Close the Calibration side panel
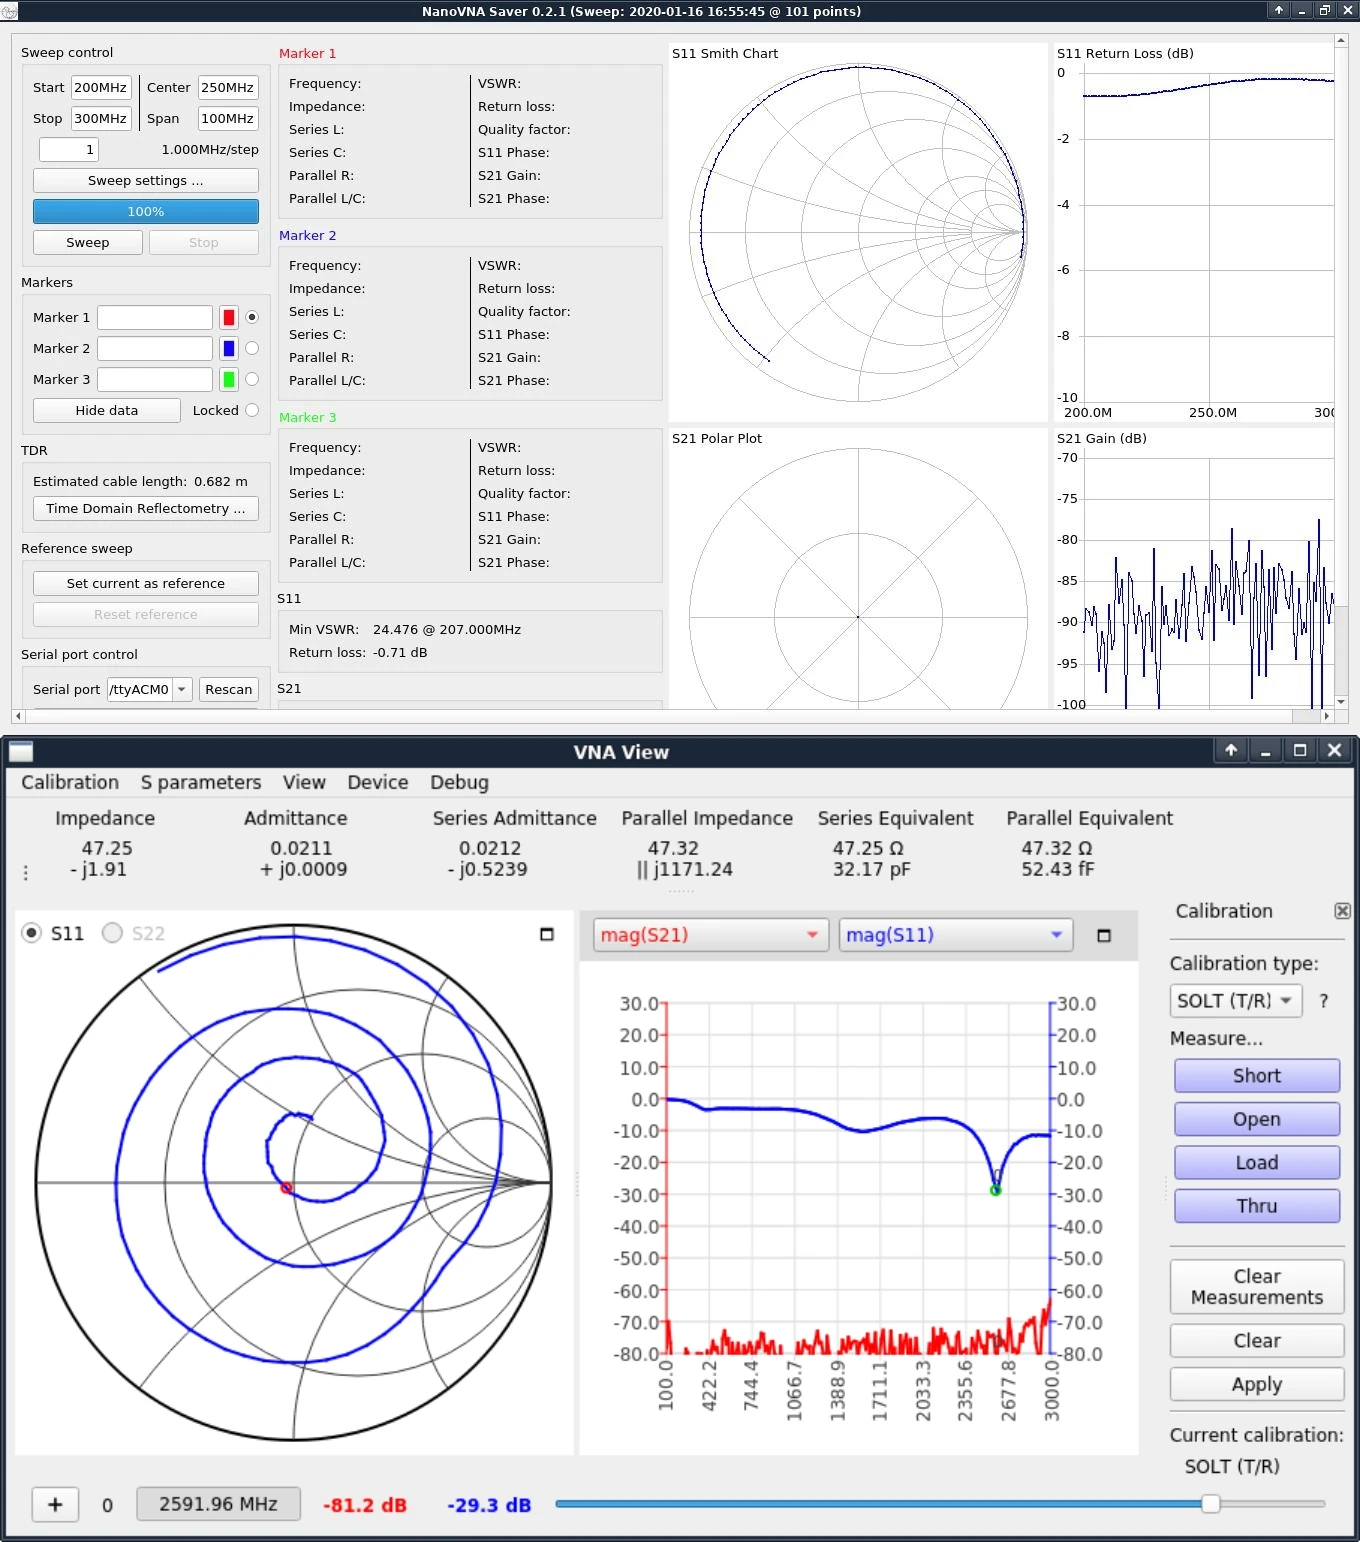Viewport: 1360px width, 1542px height. [1342, 911]
